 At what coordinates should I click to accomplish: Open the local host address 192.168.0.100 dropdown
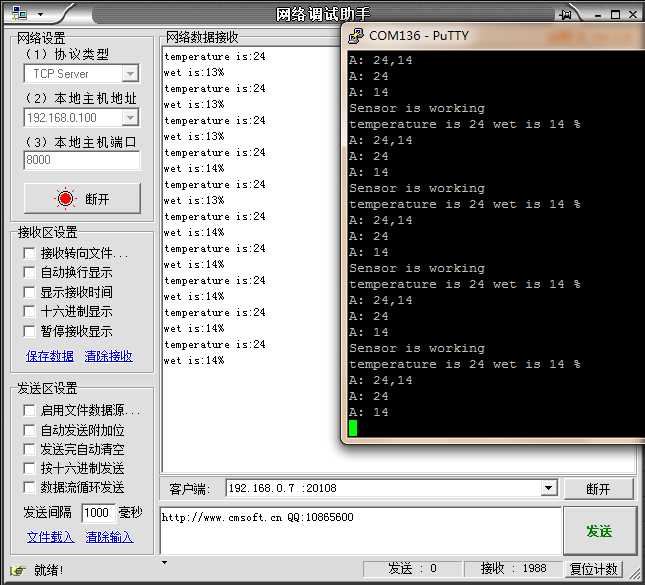pos(130,118)
